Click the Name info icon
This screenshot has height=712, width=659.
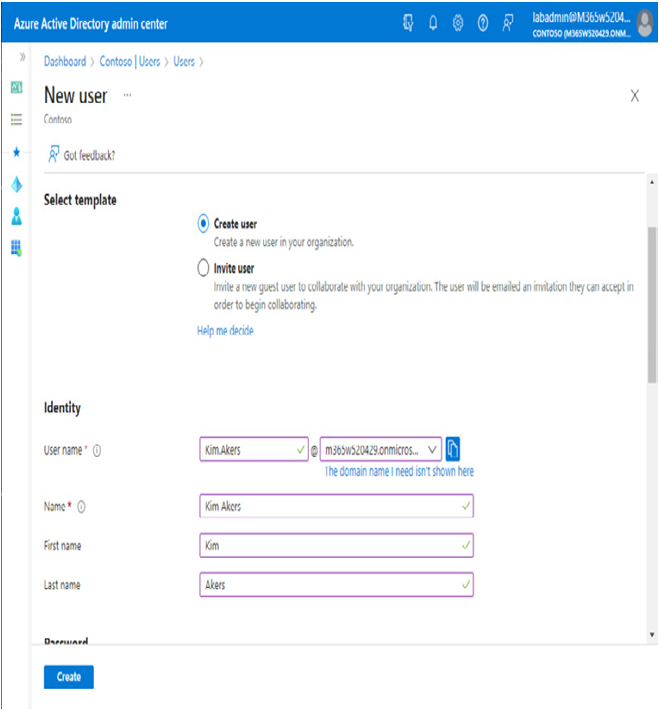click(81, 507)
